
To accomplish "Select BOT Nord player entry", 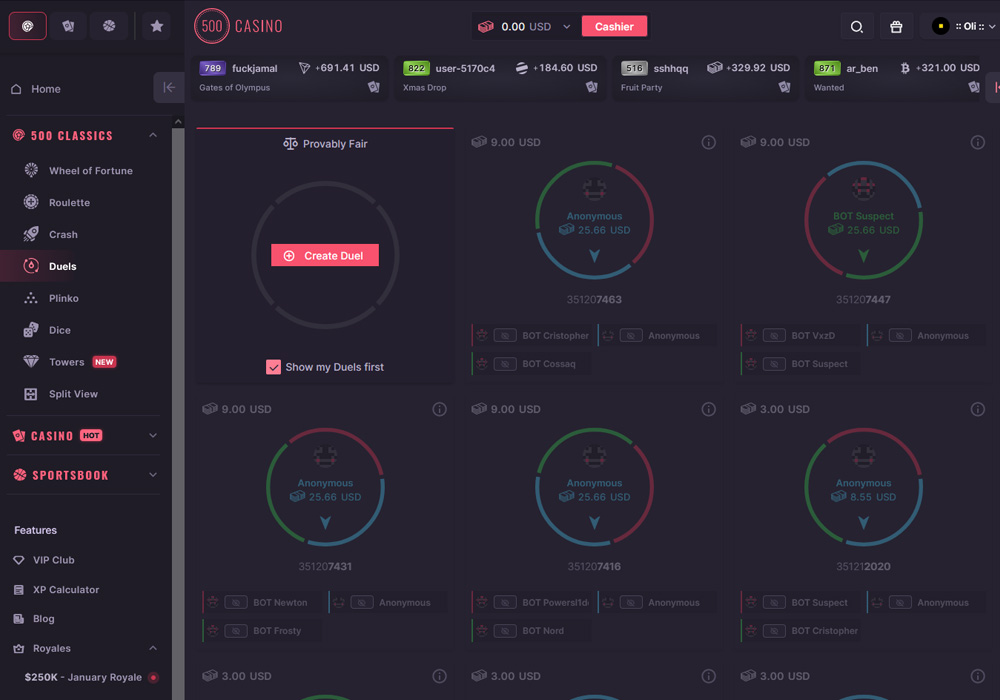I will (531, 631).
